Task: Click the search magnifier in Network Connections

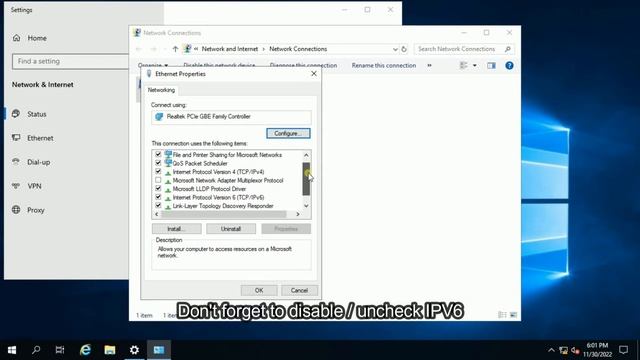Action: [x=508, y=49]
